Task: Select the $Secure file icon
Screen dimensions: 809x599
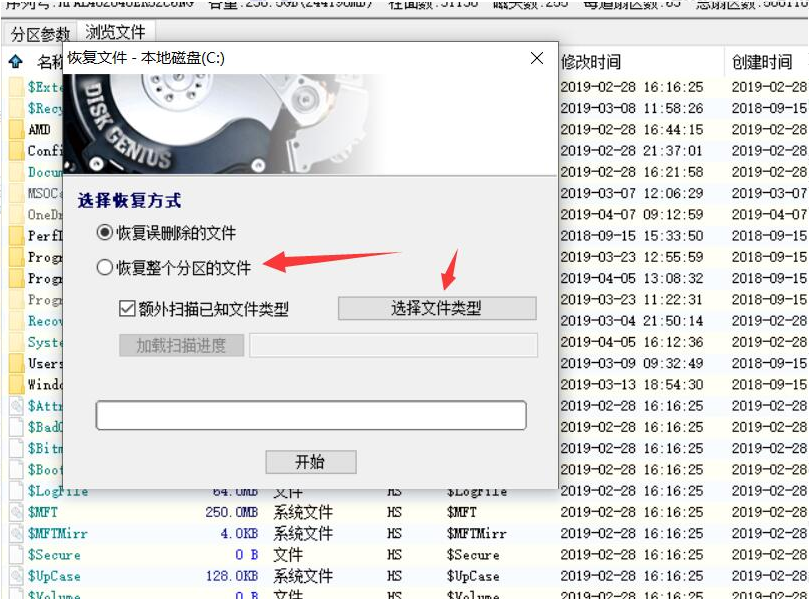Action: coord(17,555)
